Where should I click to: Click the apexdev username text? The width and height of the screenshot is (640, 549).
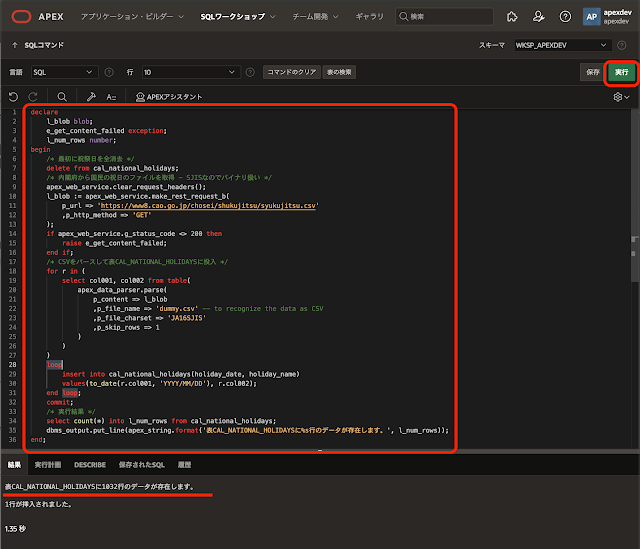618,12
